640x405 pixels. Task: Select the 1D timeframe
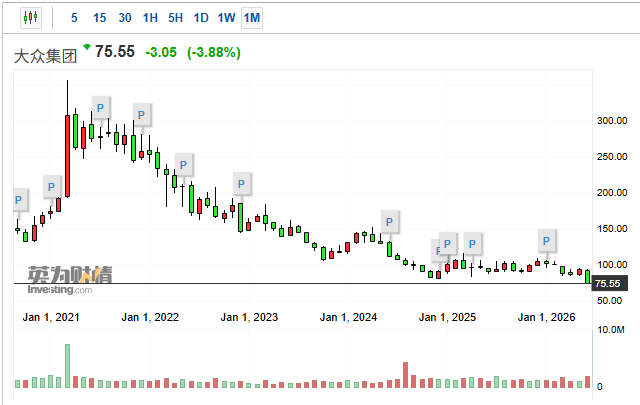coord(201,18)
